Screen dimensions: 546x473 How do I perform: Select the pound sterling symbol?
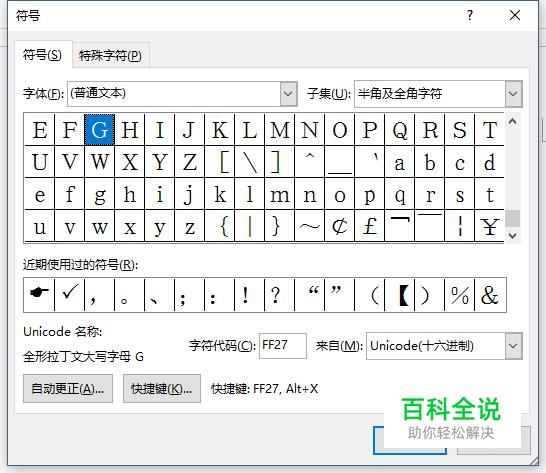click(369, 226)
